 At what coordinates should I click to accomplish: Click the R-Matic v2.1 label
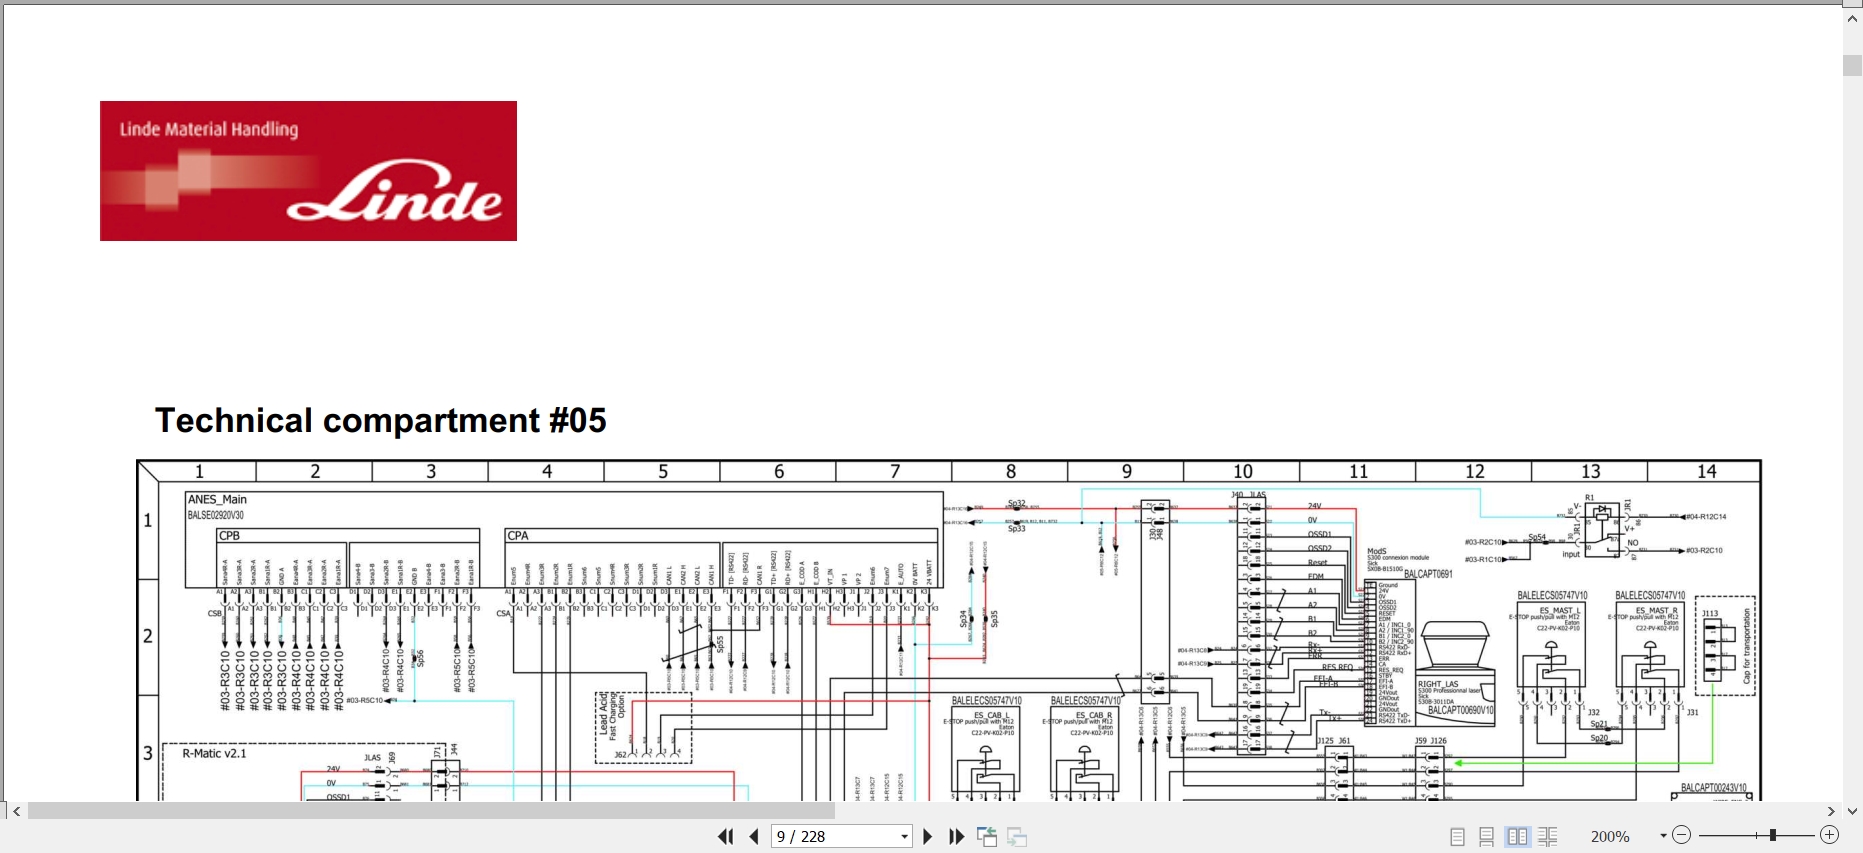click(x=214, y=753)
